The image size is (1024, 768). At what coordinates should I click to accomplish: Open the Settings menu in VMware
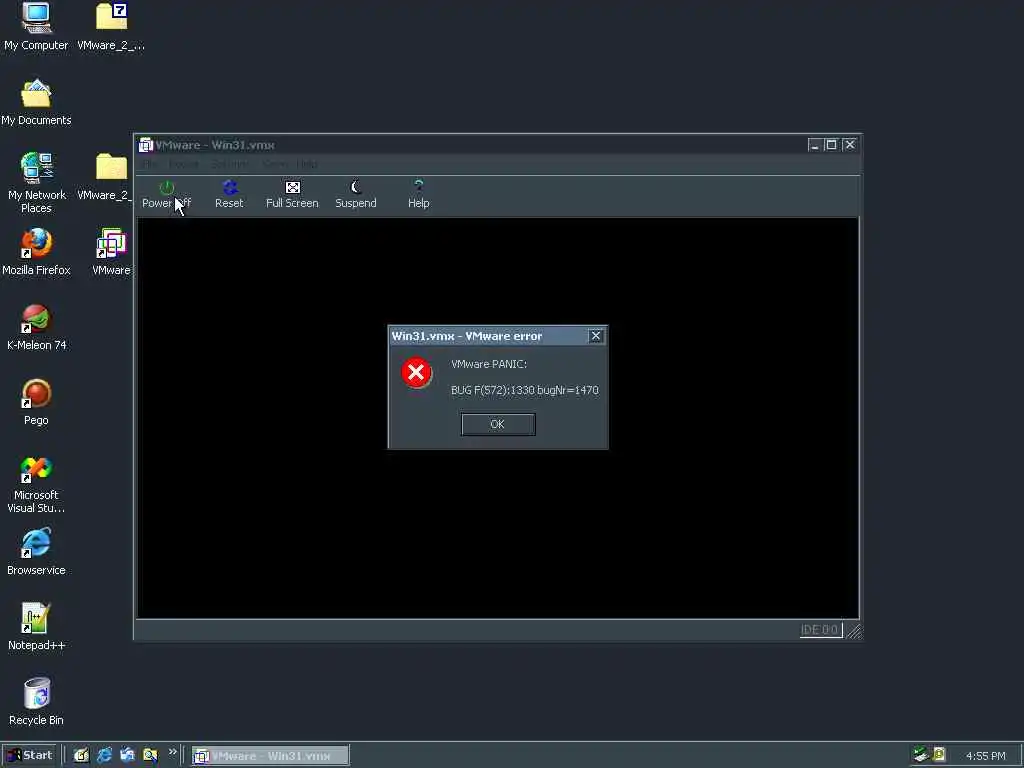tap(230, 163)
